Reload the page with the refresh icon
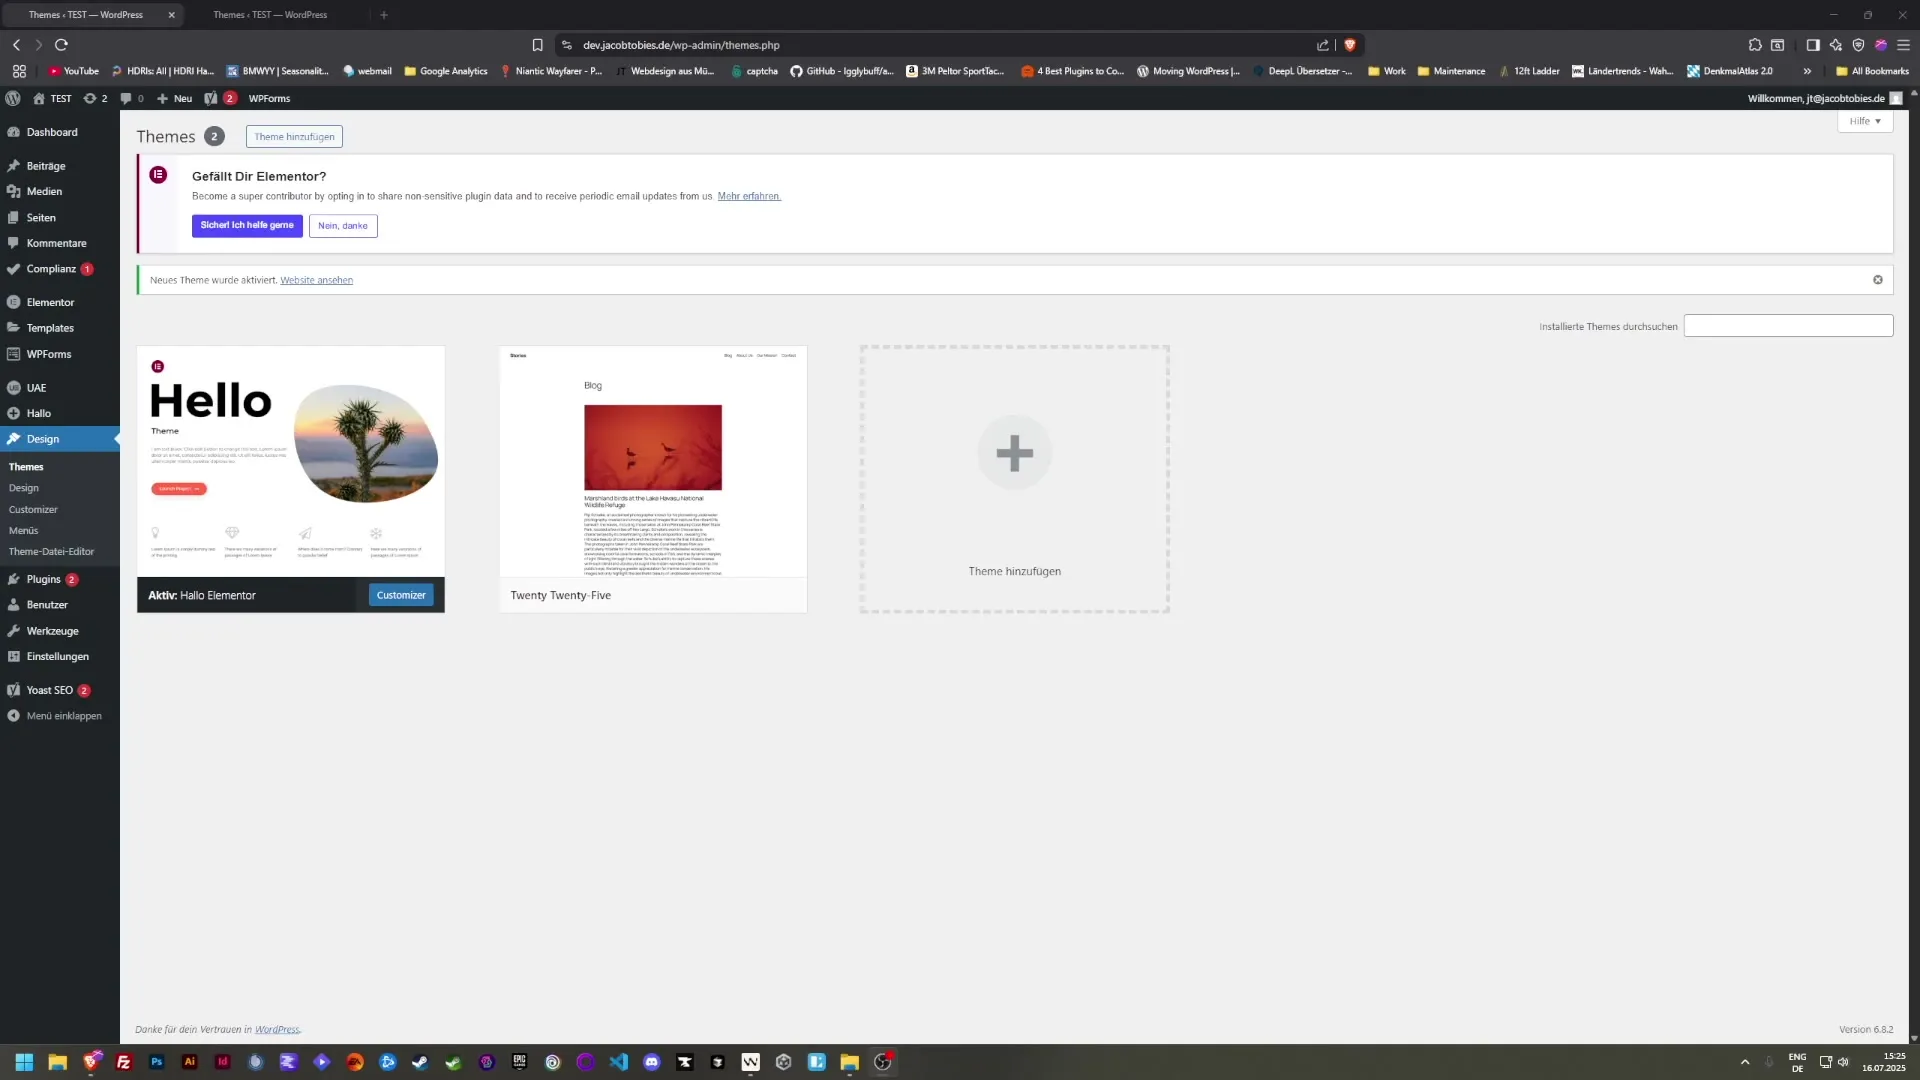 point(61,45)
